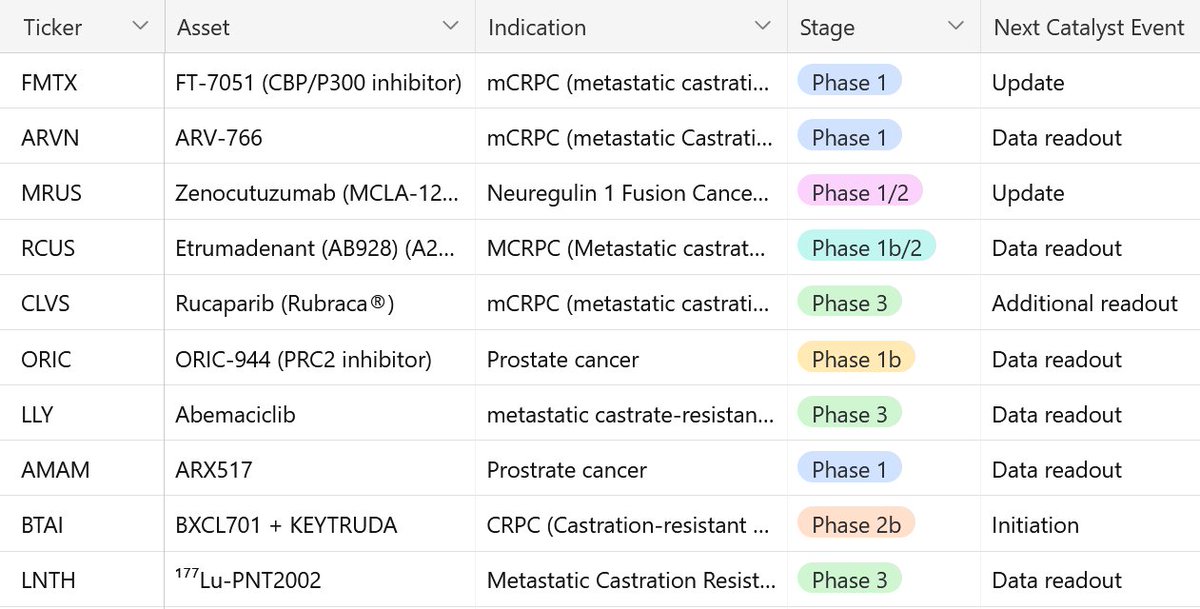This screenshot has height=609, width=1200.
Task: Click the CRPC (Castration-resistant) indication cell
Action: point(631,524)
